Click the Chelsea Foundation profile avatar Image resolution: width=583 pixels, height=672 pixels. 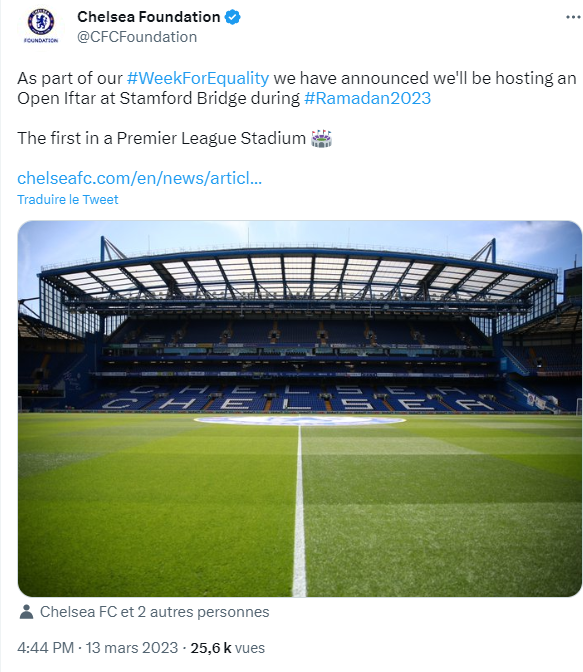pos(41,26)
